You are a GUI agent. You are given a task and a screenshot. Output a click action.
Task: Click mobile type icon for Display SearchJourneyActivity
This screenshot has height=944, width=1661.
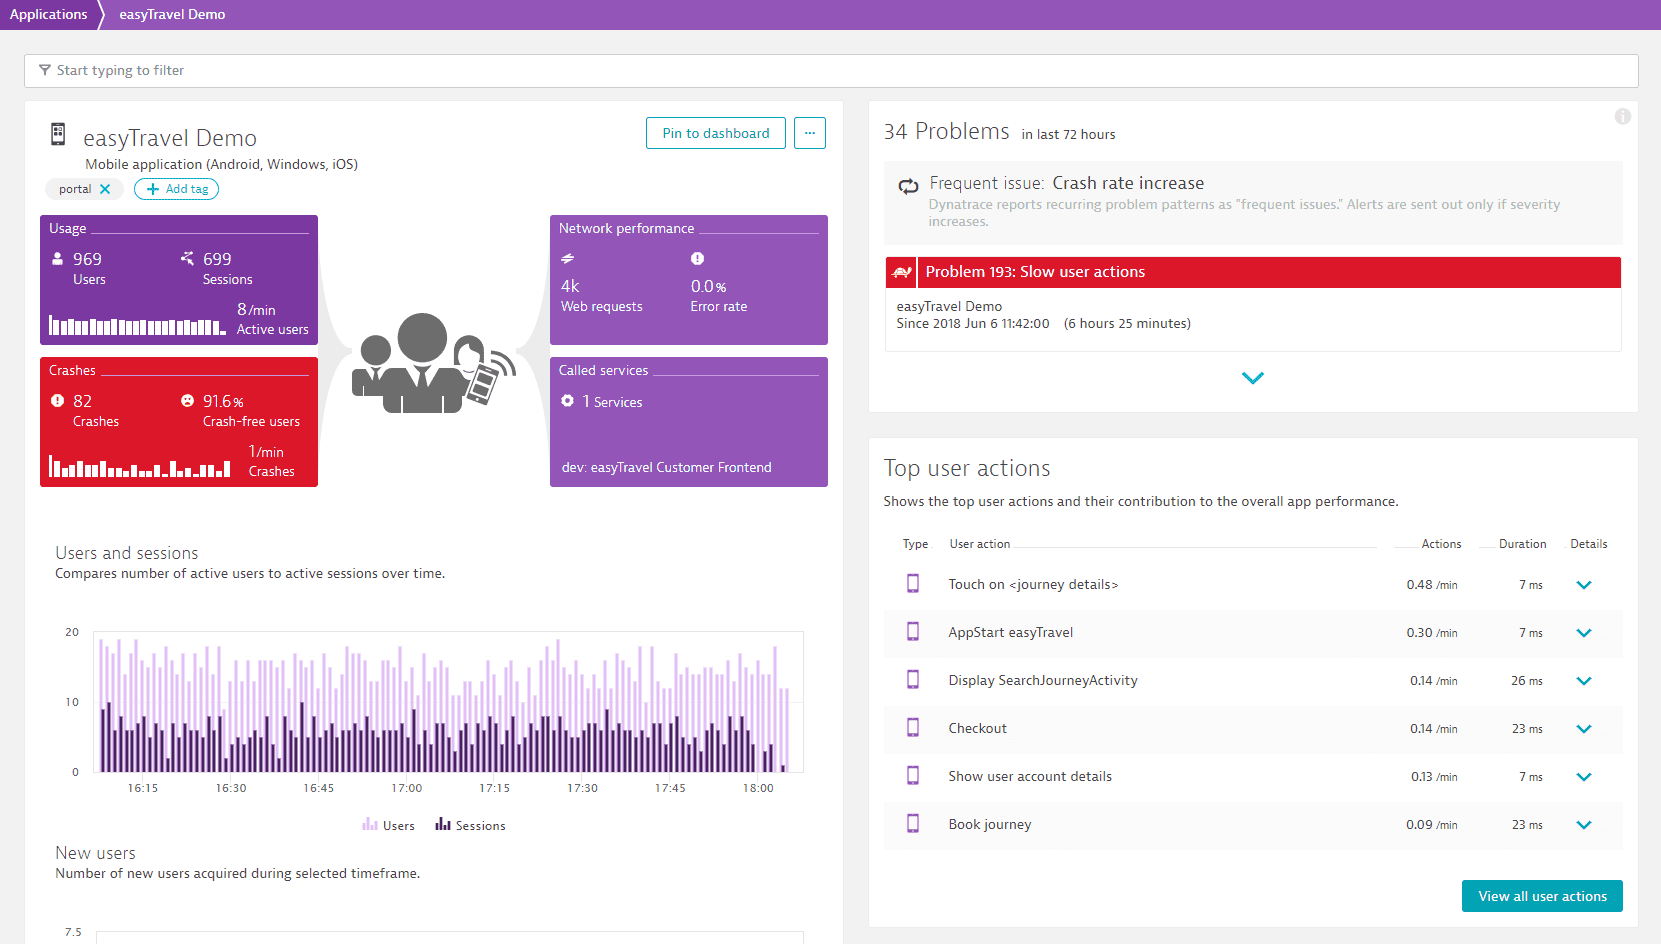tap(913, 679)
